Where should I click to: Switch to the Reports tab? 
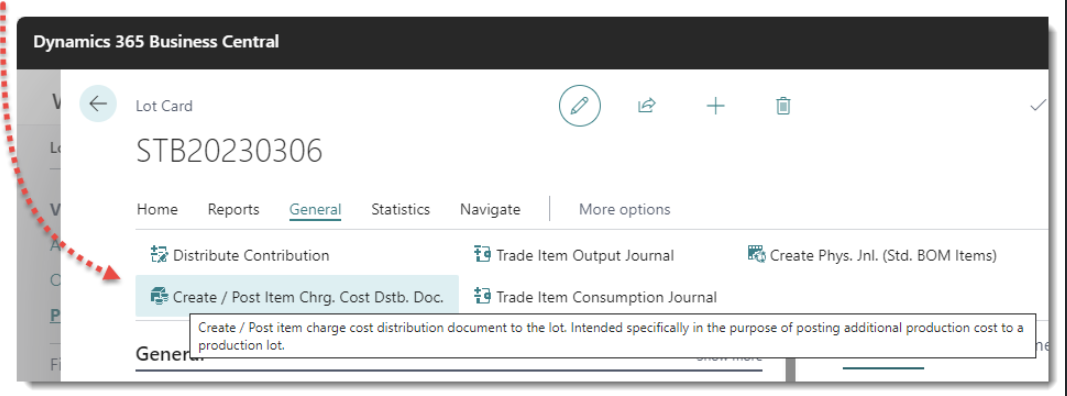point(233,210)
